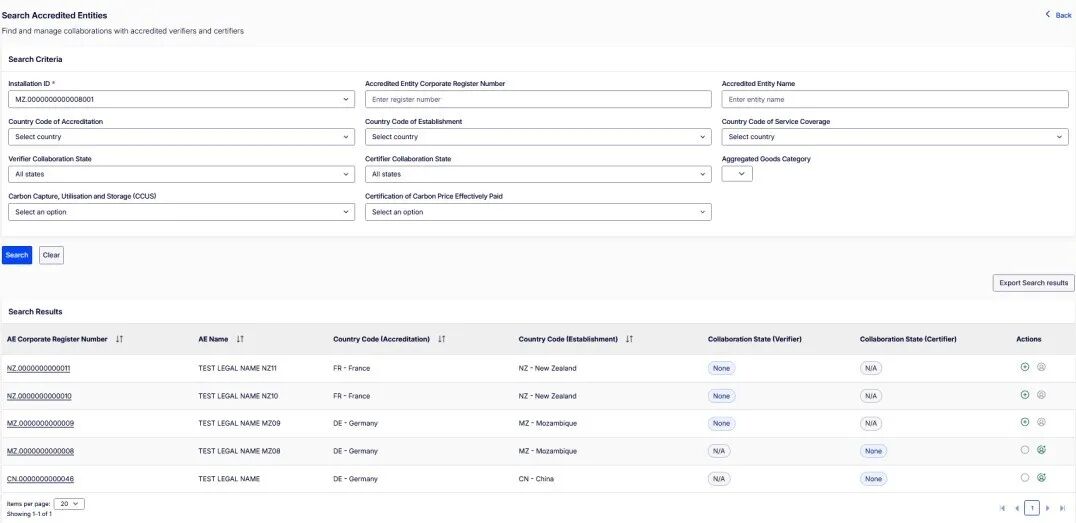Click 'TEST LEGAL NAME MZ09' cell
The height and width of the screenshot is (523, 1076).
pos(239,423)
